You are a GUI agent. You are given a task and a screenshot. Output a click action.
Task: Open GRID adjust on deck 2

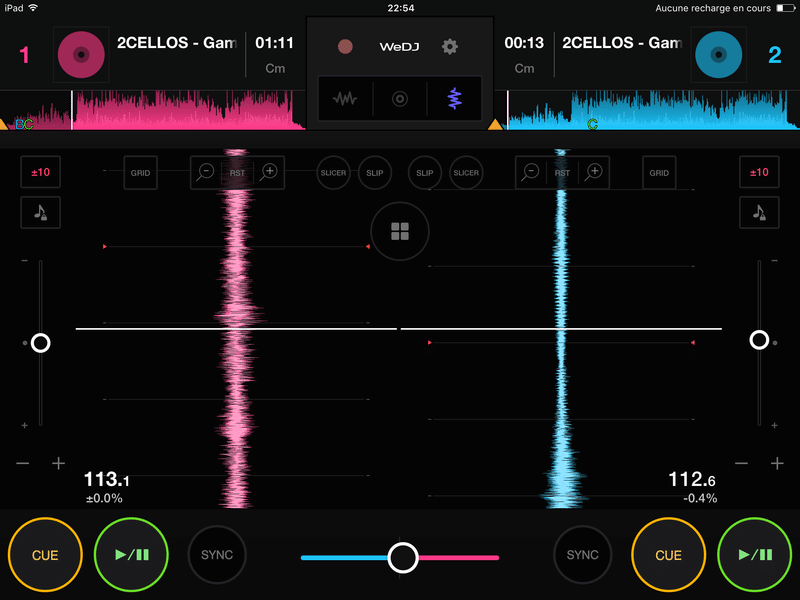coord(659,173)
